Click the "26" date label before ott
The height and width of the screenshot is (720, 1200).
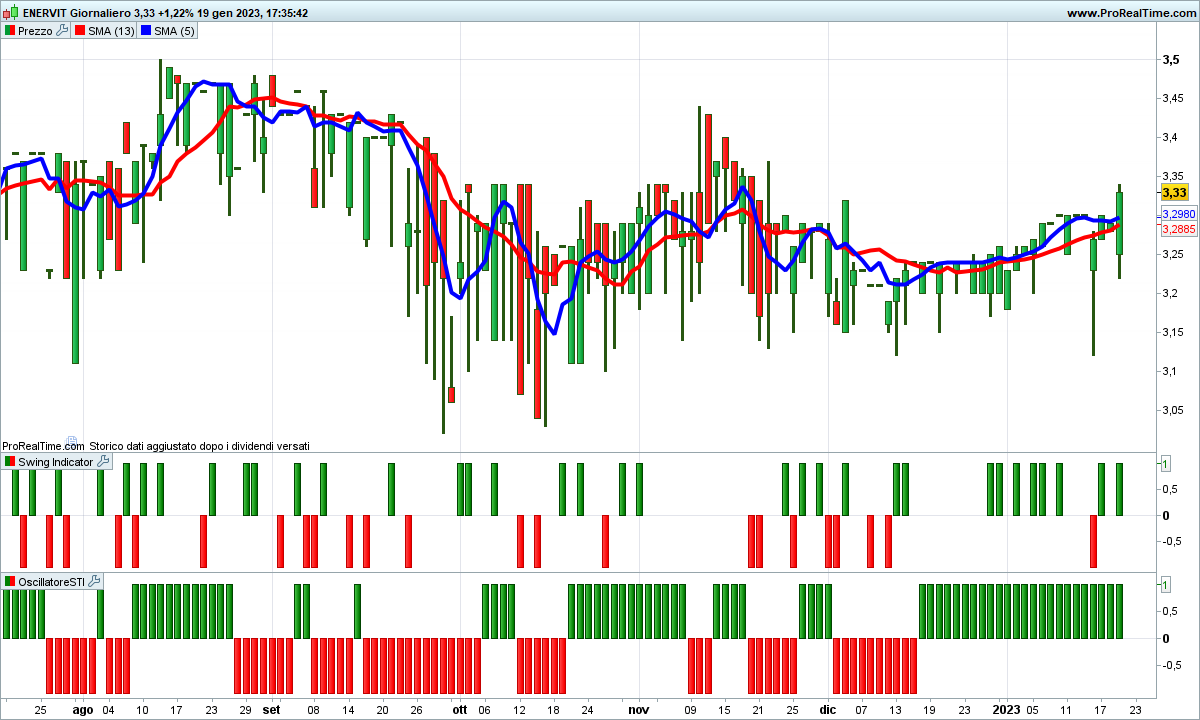[x=417, y=710]
